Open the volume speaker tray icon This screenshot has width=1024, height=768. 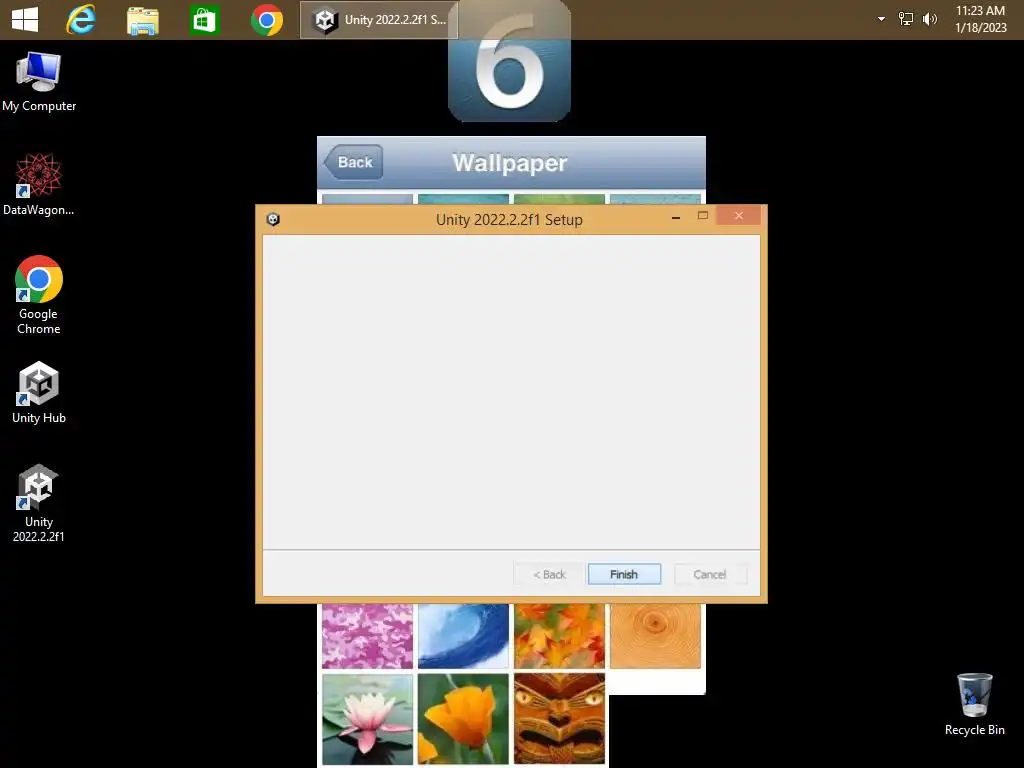[929, 19]
